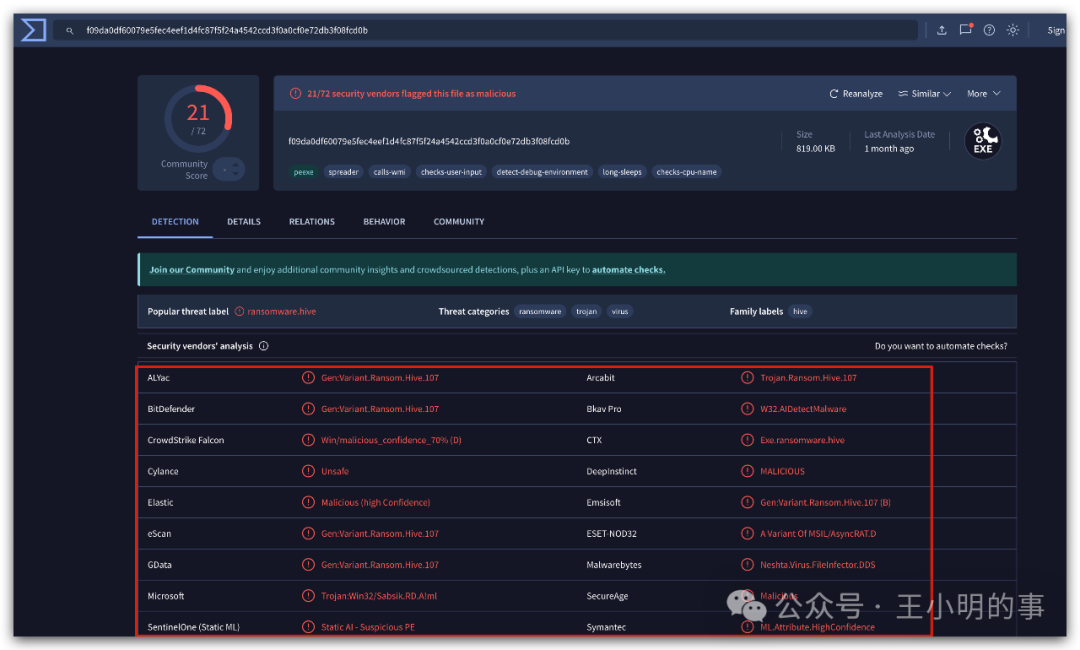Expand the More dropdown menu
Screen dimensions: 1080x650
984,94
